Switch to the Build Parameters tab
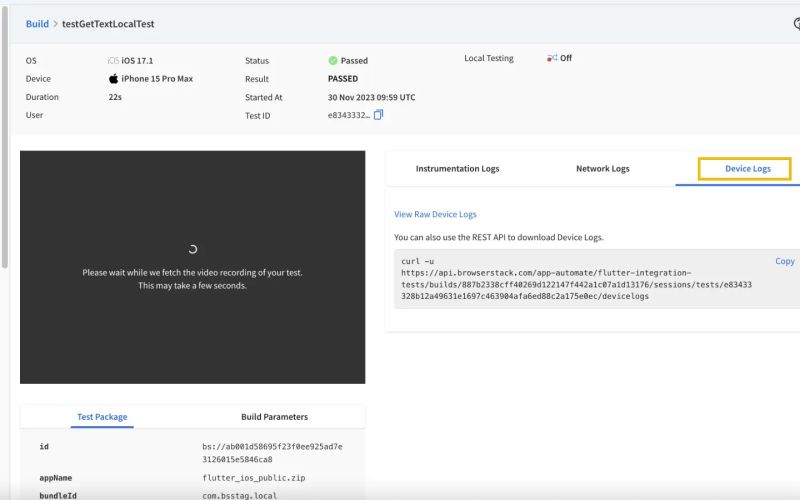Screen dimensions: 800x500 point(274,416)
